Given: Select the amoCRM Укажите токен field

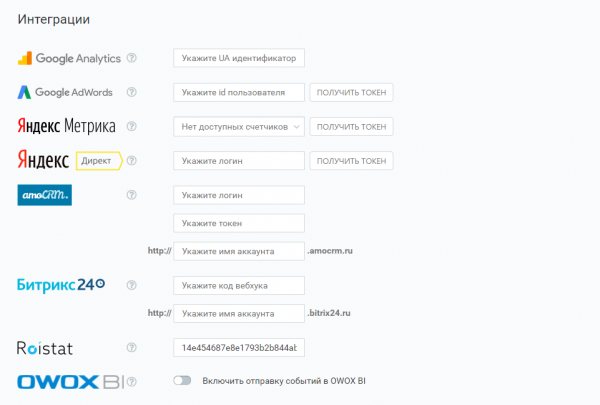Looking at the screenshot, I should pos(239,223).
